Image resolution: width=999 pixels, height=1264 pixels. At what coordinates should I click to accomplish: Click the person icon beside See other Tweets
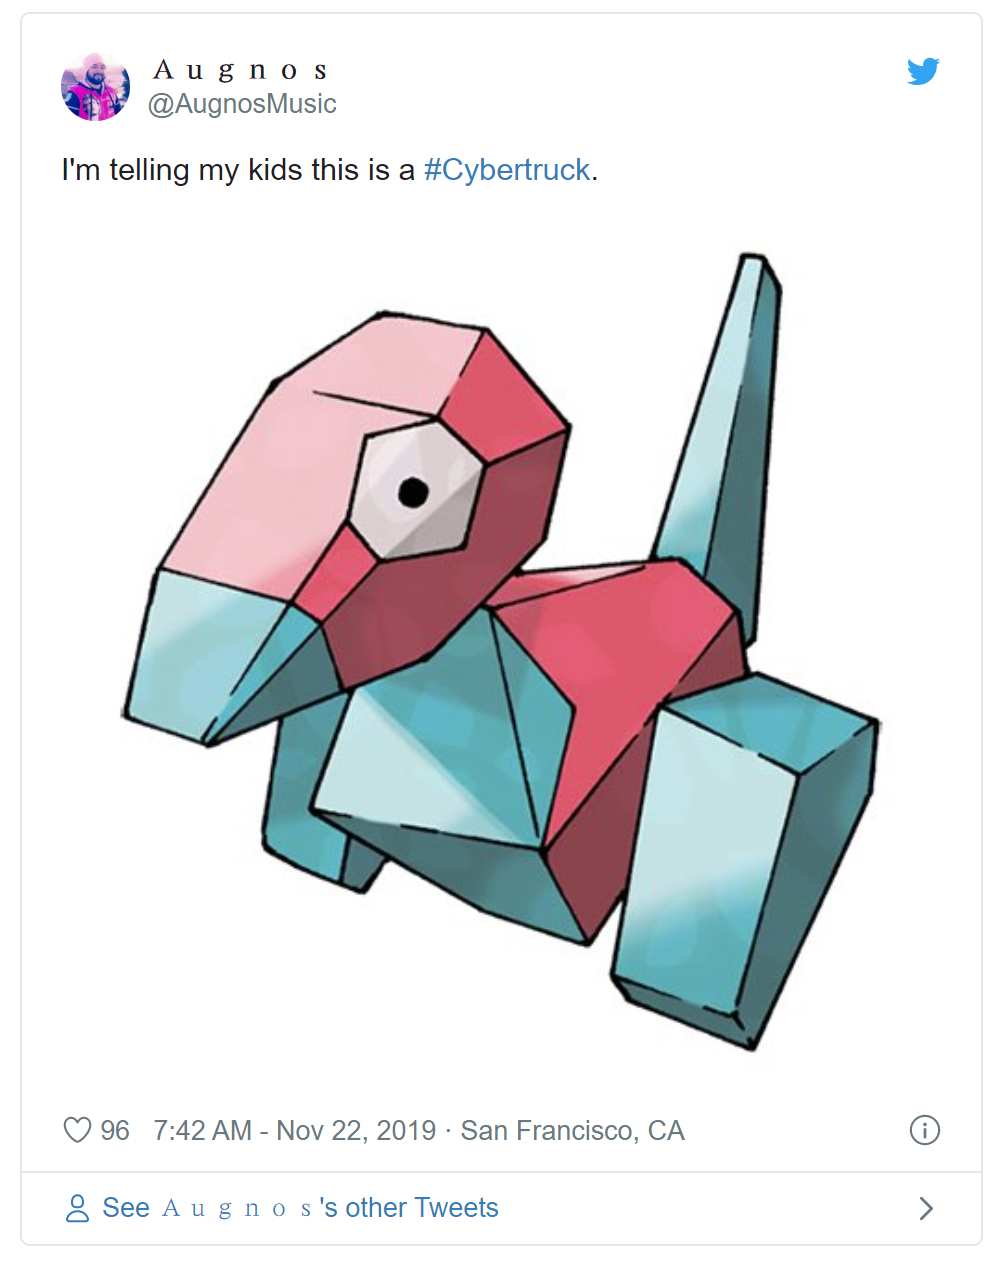coord(77,1208)
